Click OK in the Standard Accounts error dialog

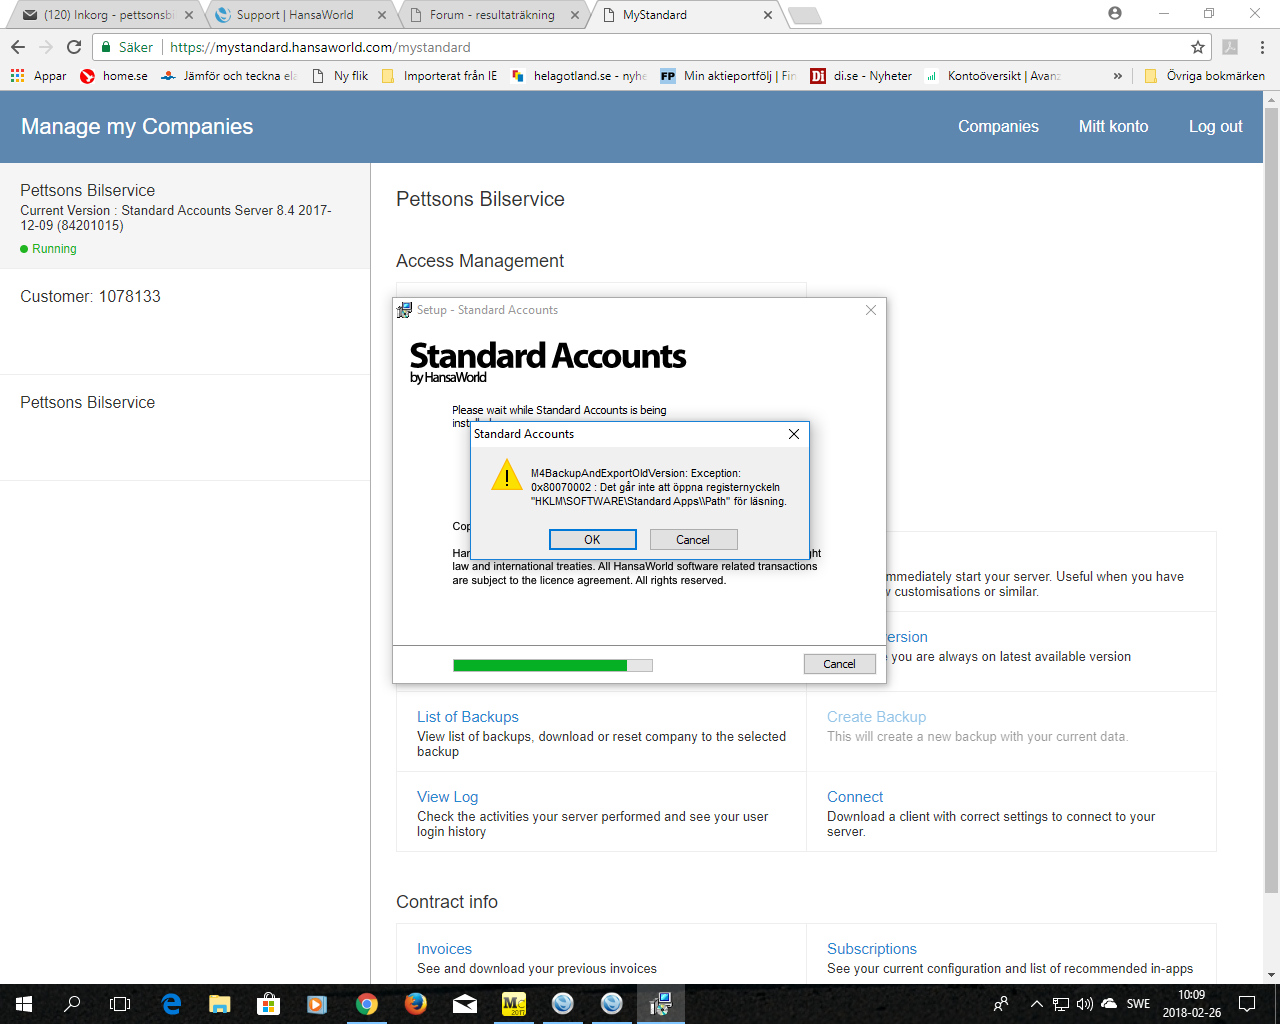[x=592, y=539]
